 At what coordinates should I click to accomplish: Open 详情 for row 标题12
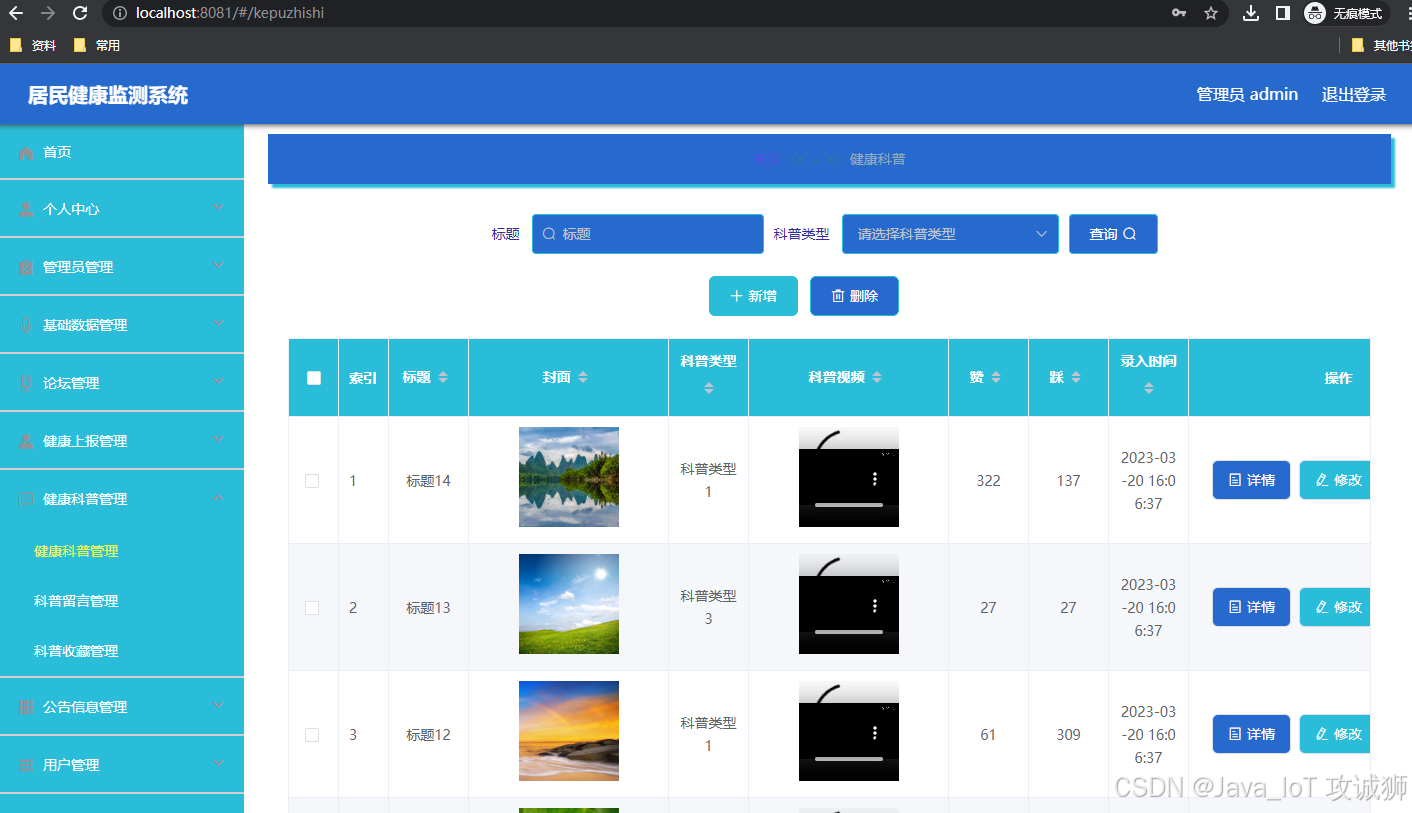[1251, 734]
